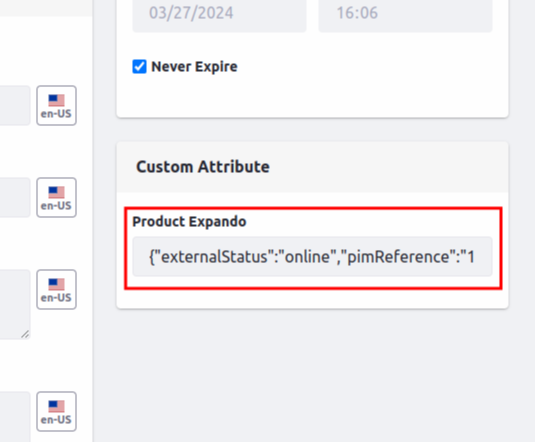Click the textarea resize grip icon

[25, 334]
